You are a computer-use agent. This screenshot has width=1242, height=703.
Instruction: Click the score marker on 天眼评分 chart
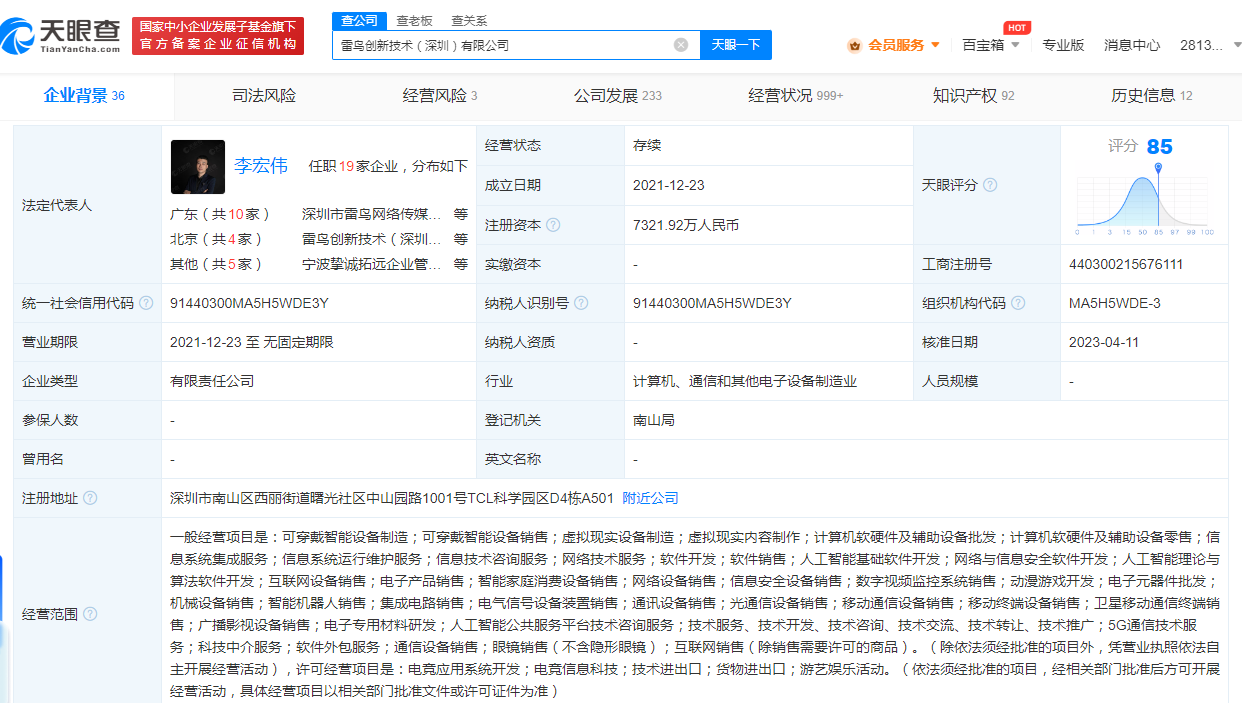[x=1158, y=168]
